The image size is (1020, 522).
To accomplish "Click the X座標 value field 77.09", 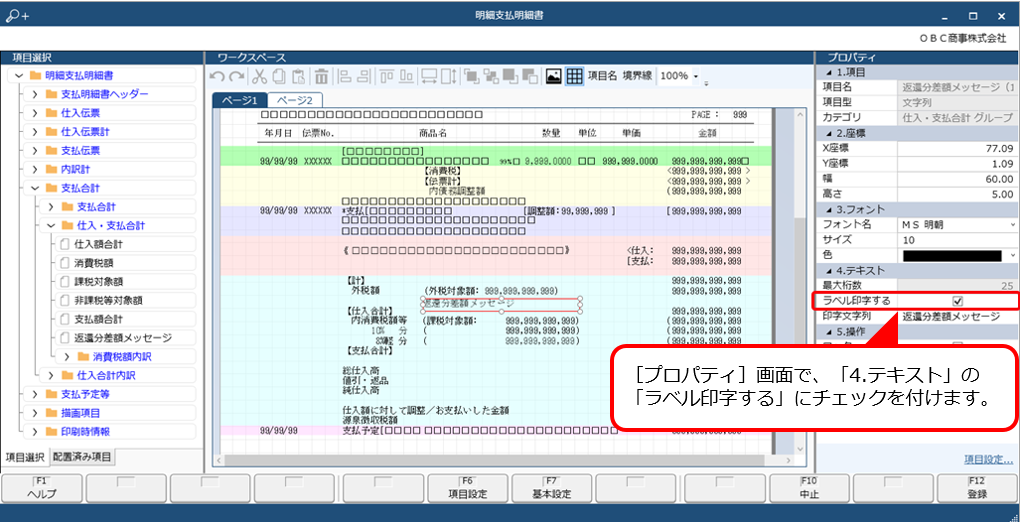I will click(x=957, y=148).
